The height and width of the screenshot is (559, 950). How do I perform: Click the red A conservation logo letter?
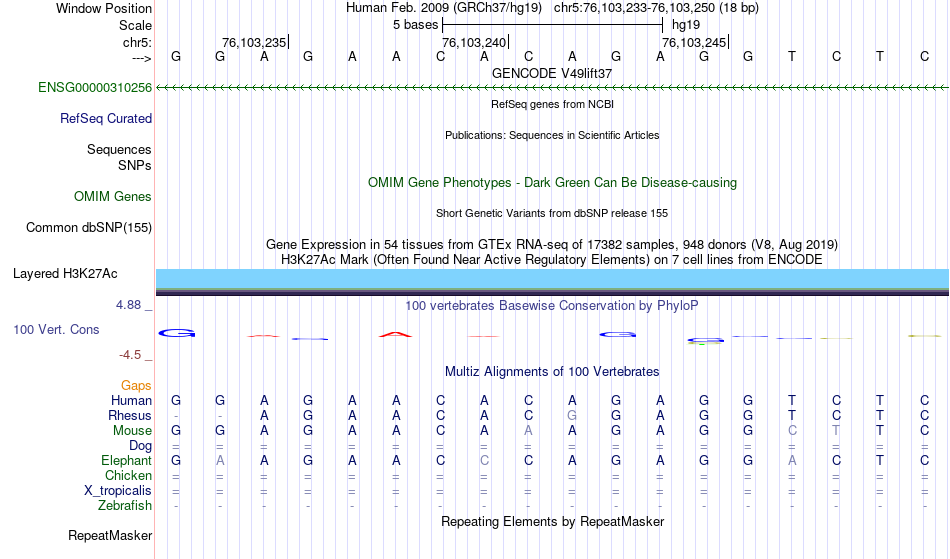[x=396, y=334]
